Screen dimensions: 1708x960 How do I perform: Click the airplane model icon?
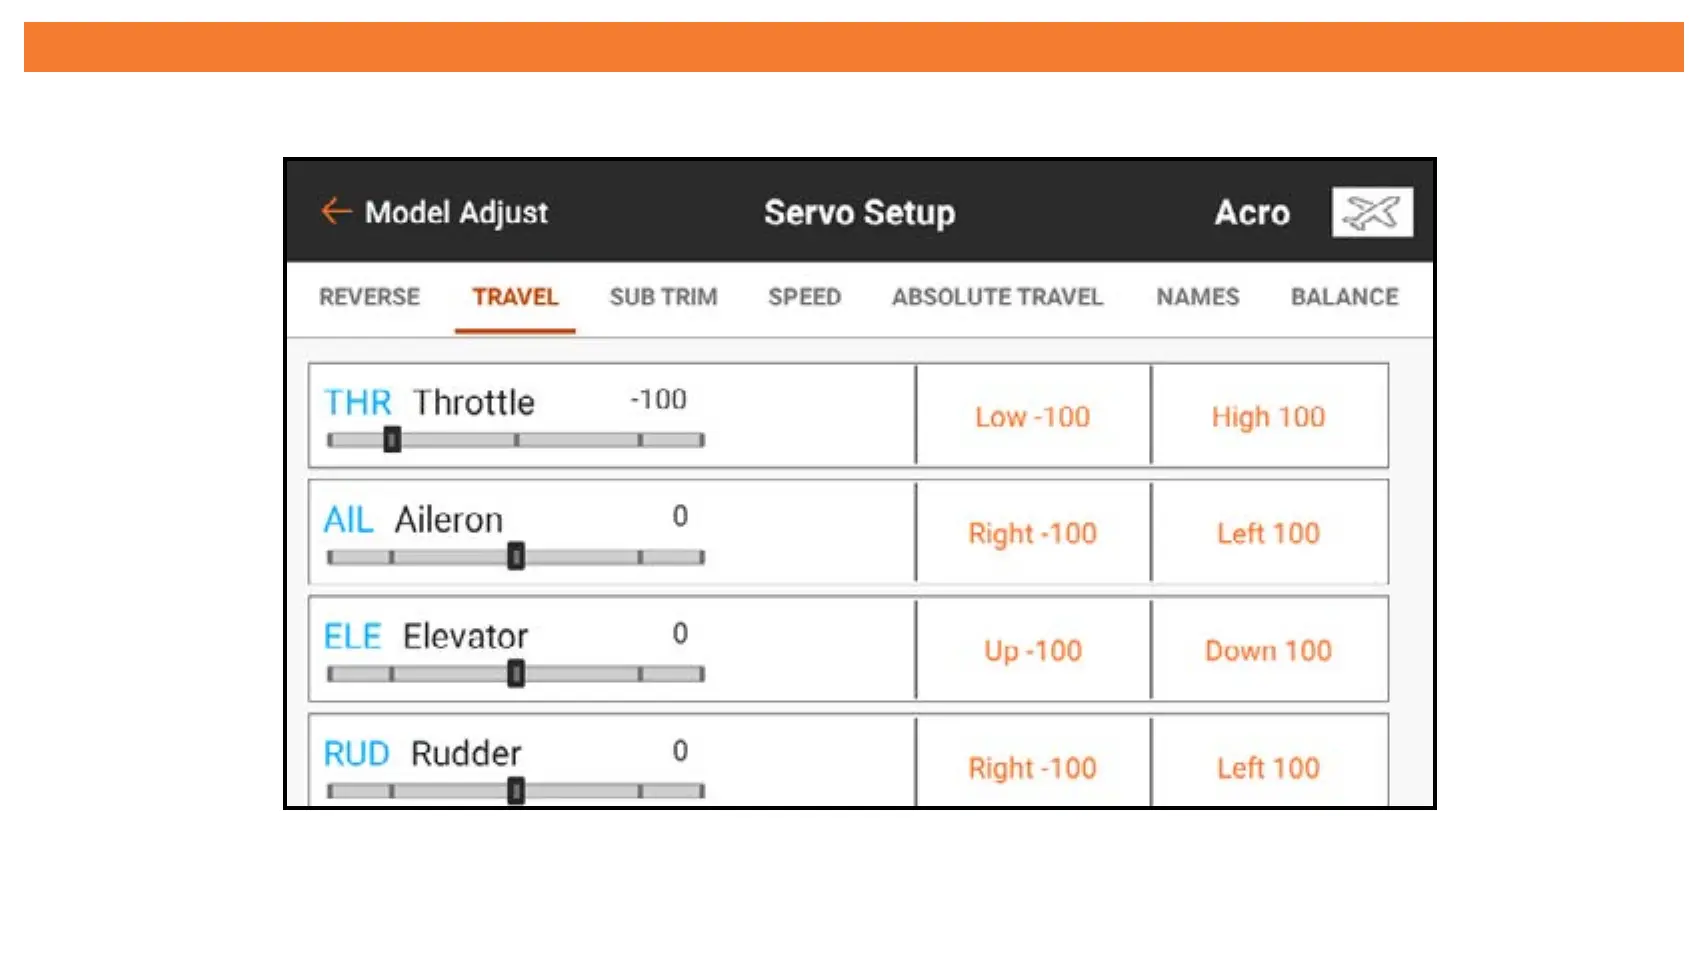click(1371, 212)
